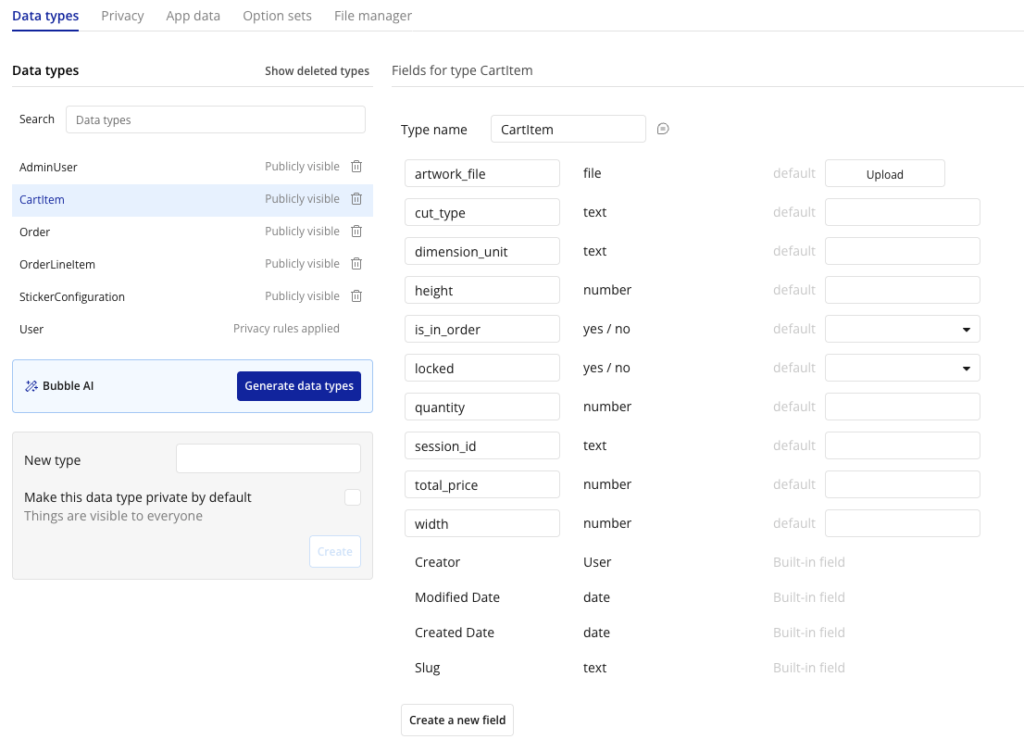Open the Option sets tab

277,16
